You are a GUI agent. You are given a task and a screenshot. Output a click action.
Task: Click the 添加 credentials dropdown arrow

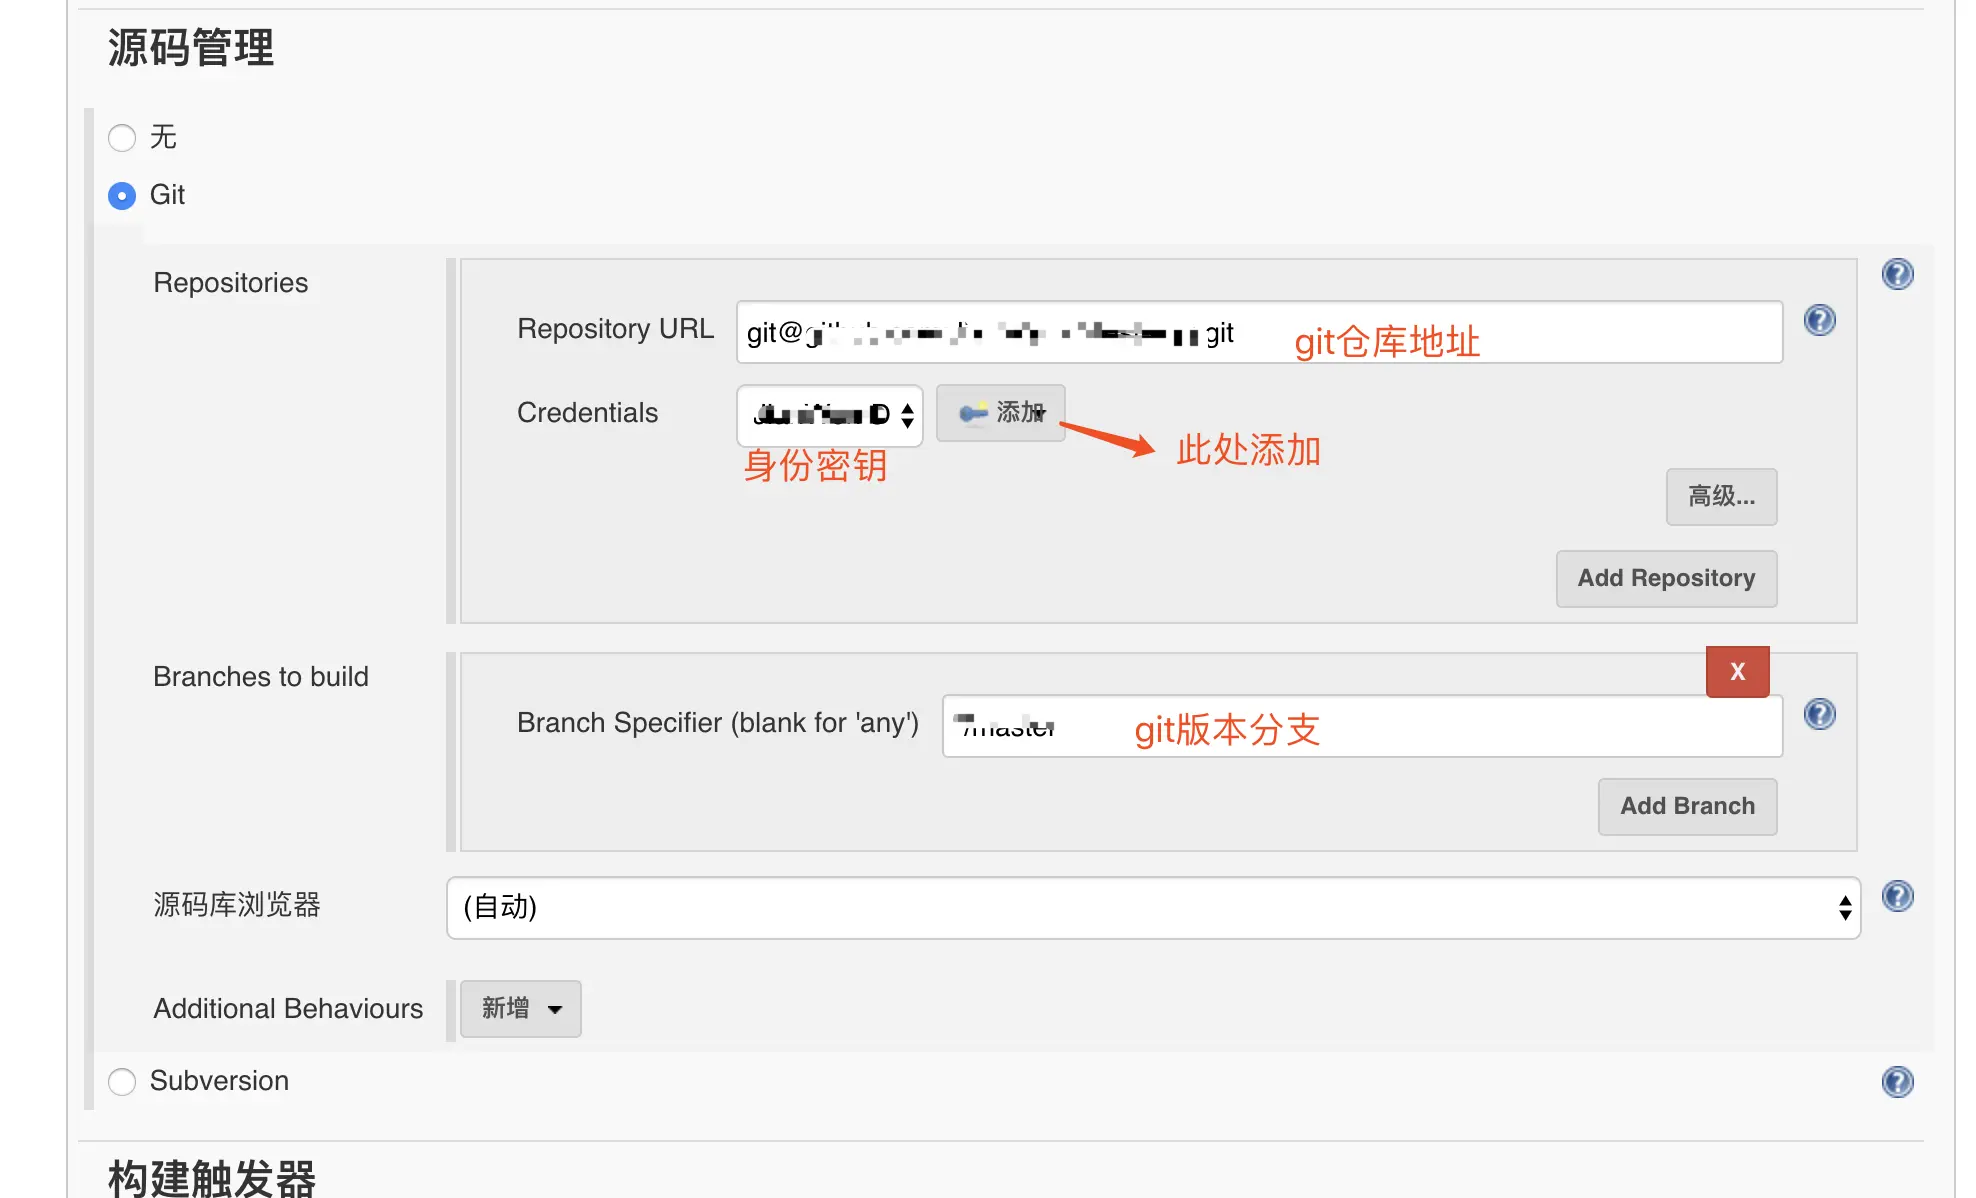pyautogui.click(x=1042, y=413)
